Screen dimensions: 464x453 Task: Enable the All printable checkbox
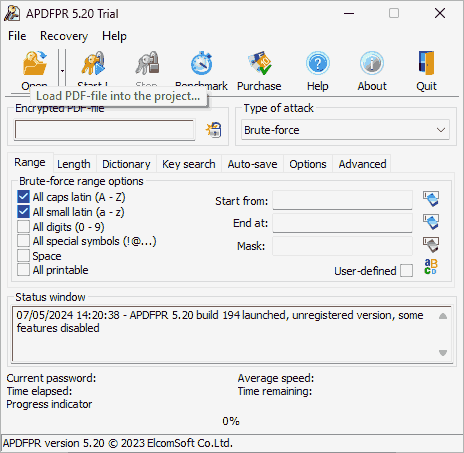23,270
